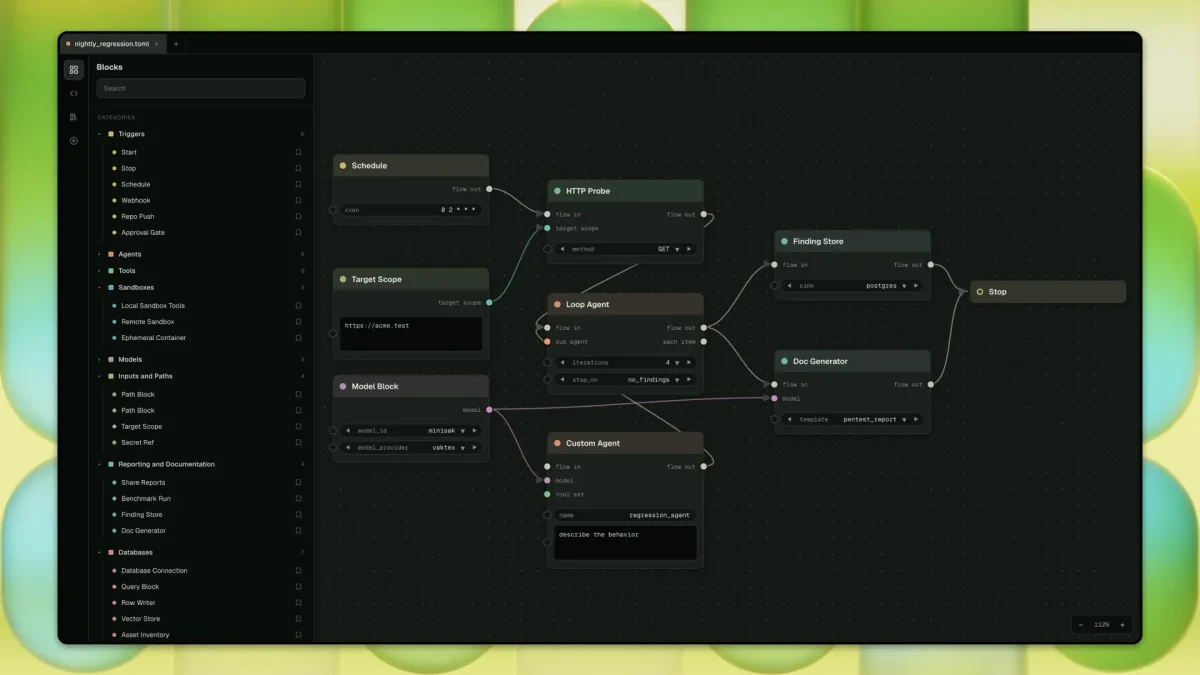The image size is (1200, 675).
Task: Click the describe the behavior text area
Action: [x=625, y=543]
